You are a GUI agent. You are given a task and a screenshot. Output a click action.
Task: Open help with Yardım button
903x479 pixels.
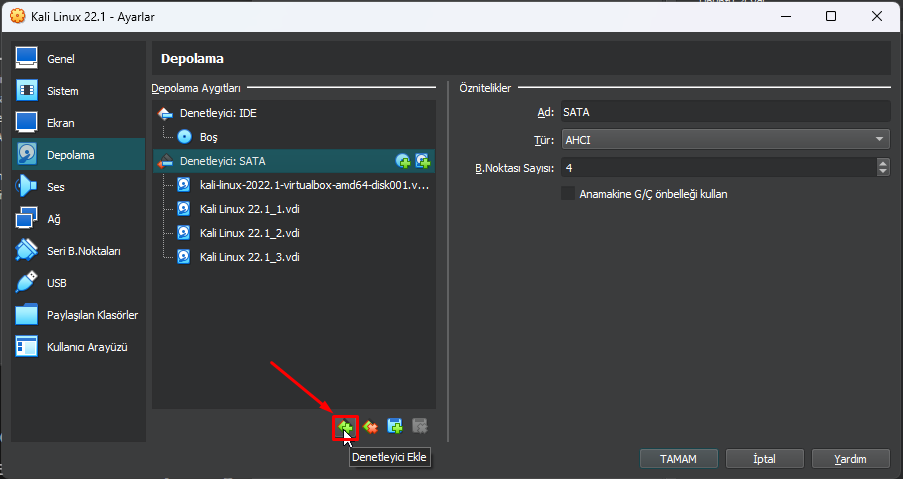click(851, 459)
